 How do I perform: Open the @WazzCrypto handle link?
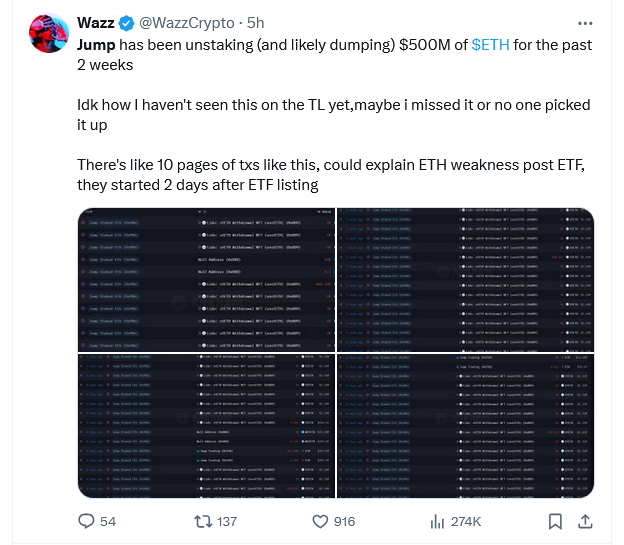(x=187, y=23)
